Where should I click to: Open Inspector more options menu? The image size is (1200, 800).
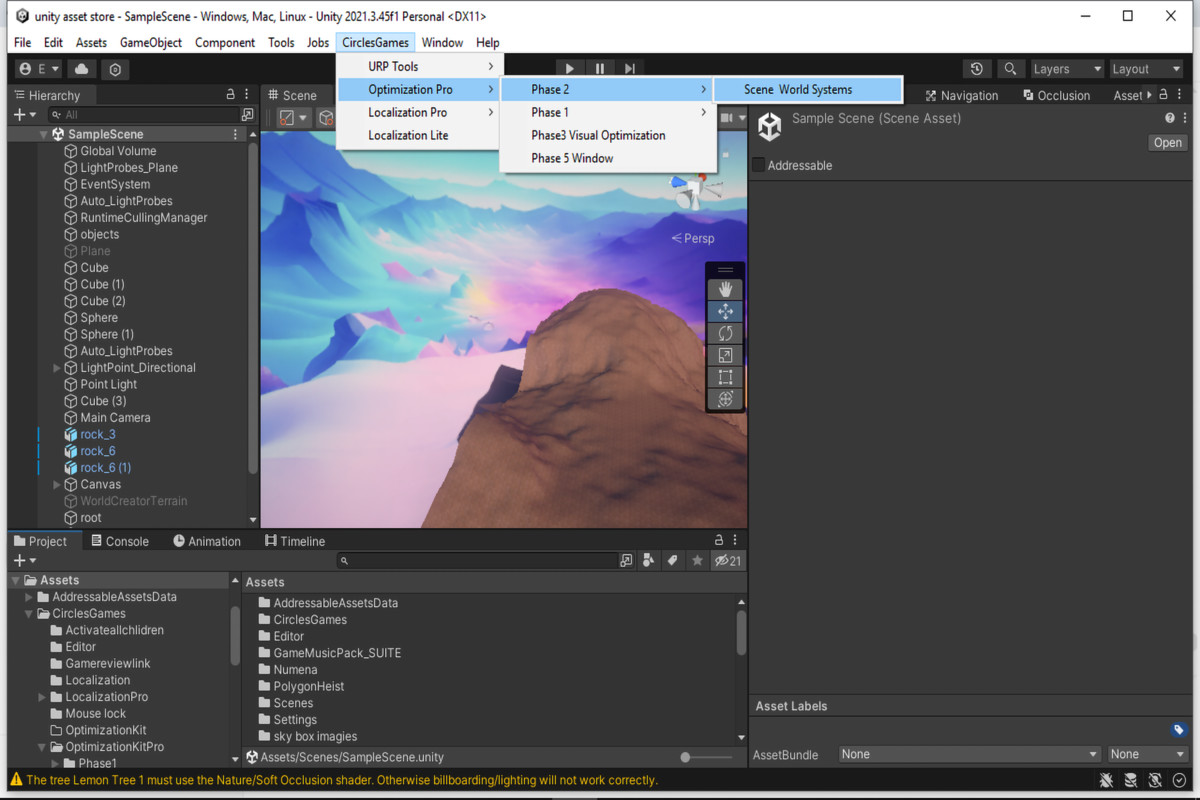tap(1186, 118)
